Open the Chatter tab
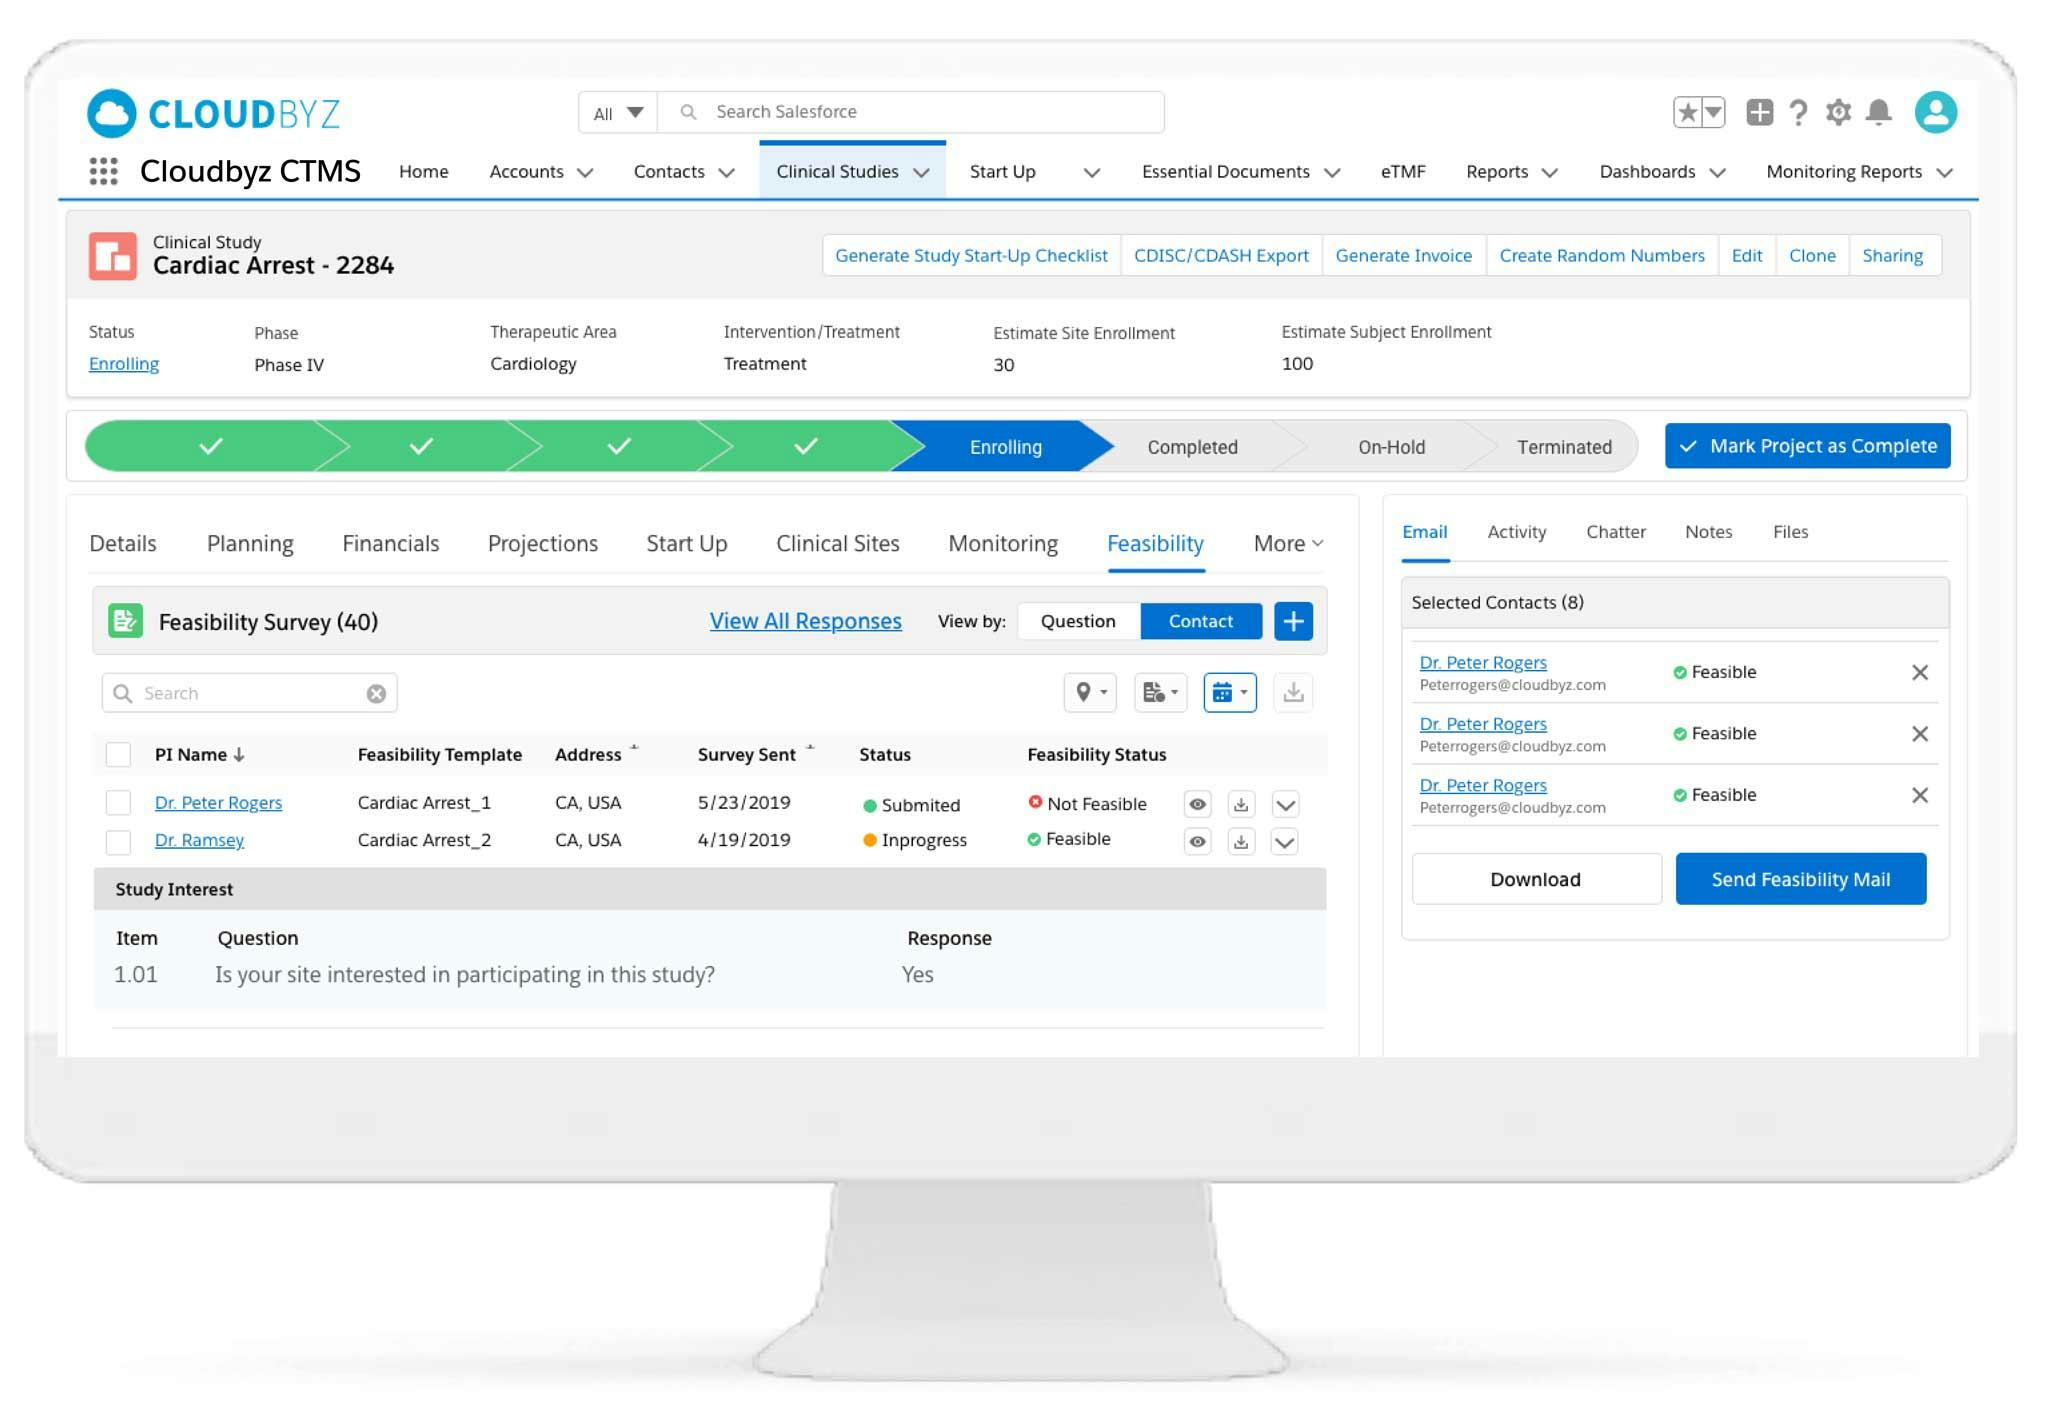This screenshot has width=2048, height=1425. [x=1615, y=531]
